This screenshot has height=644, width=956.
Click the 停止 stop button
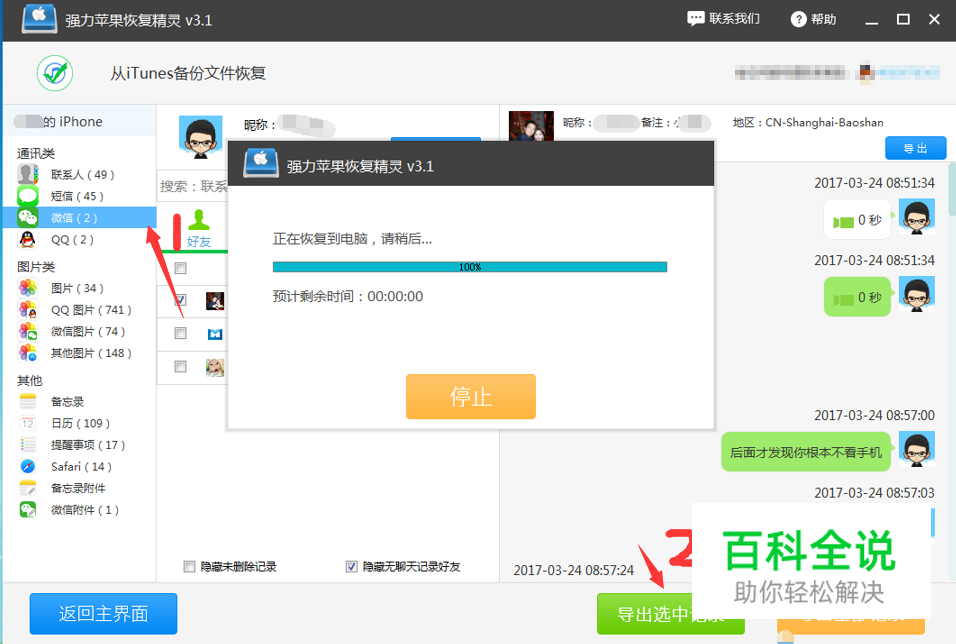(x=471, y=396)
